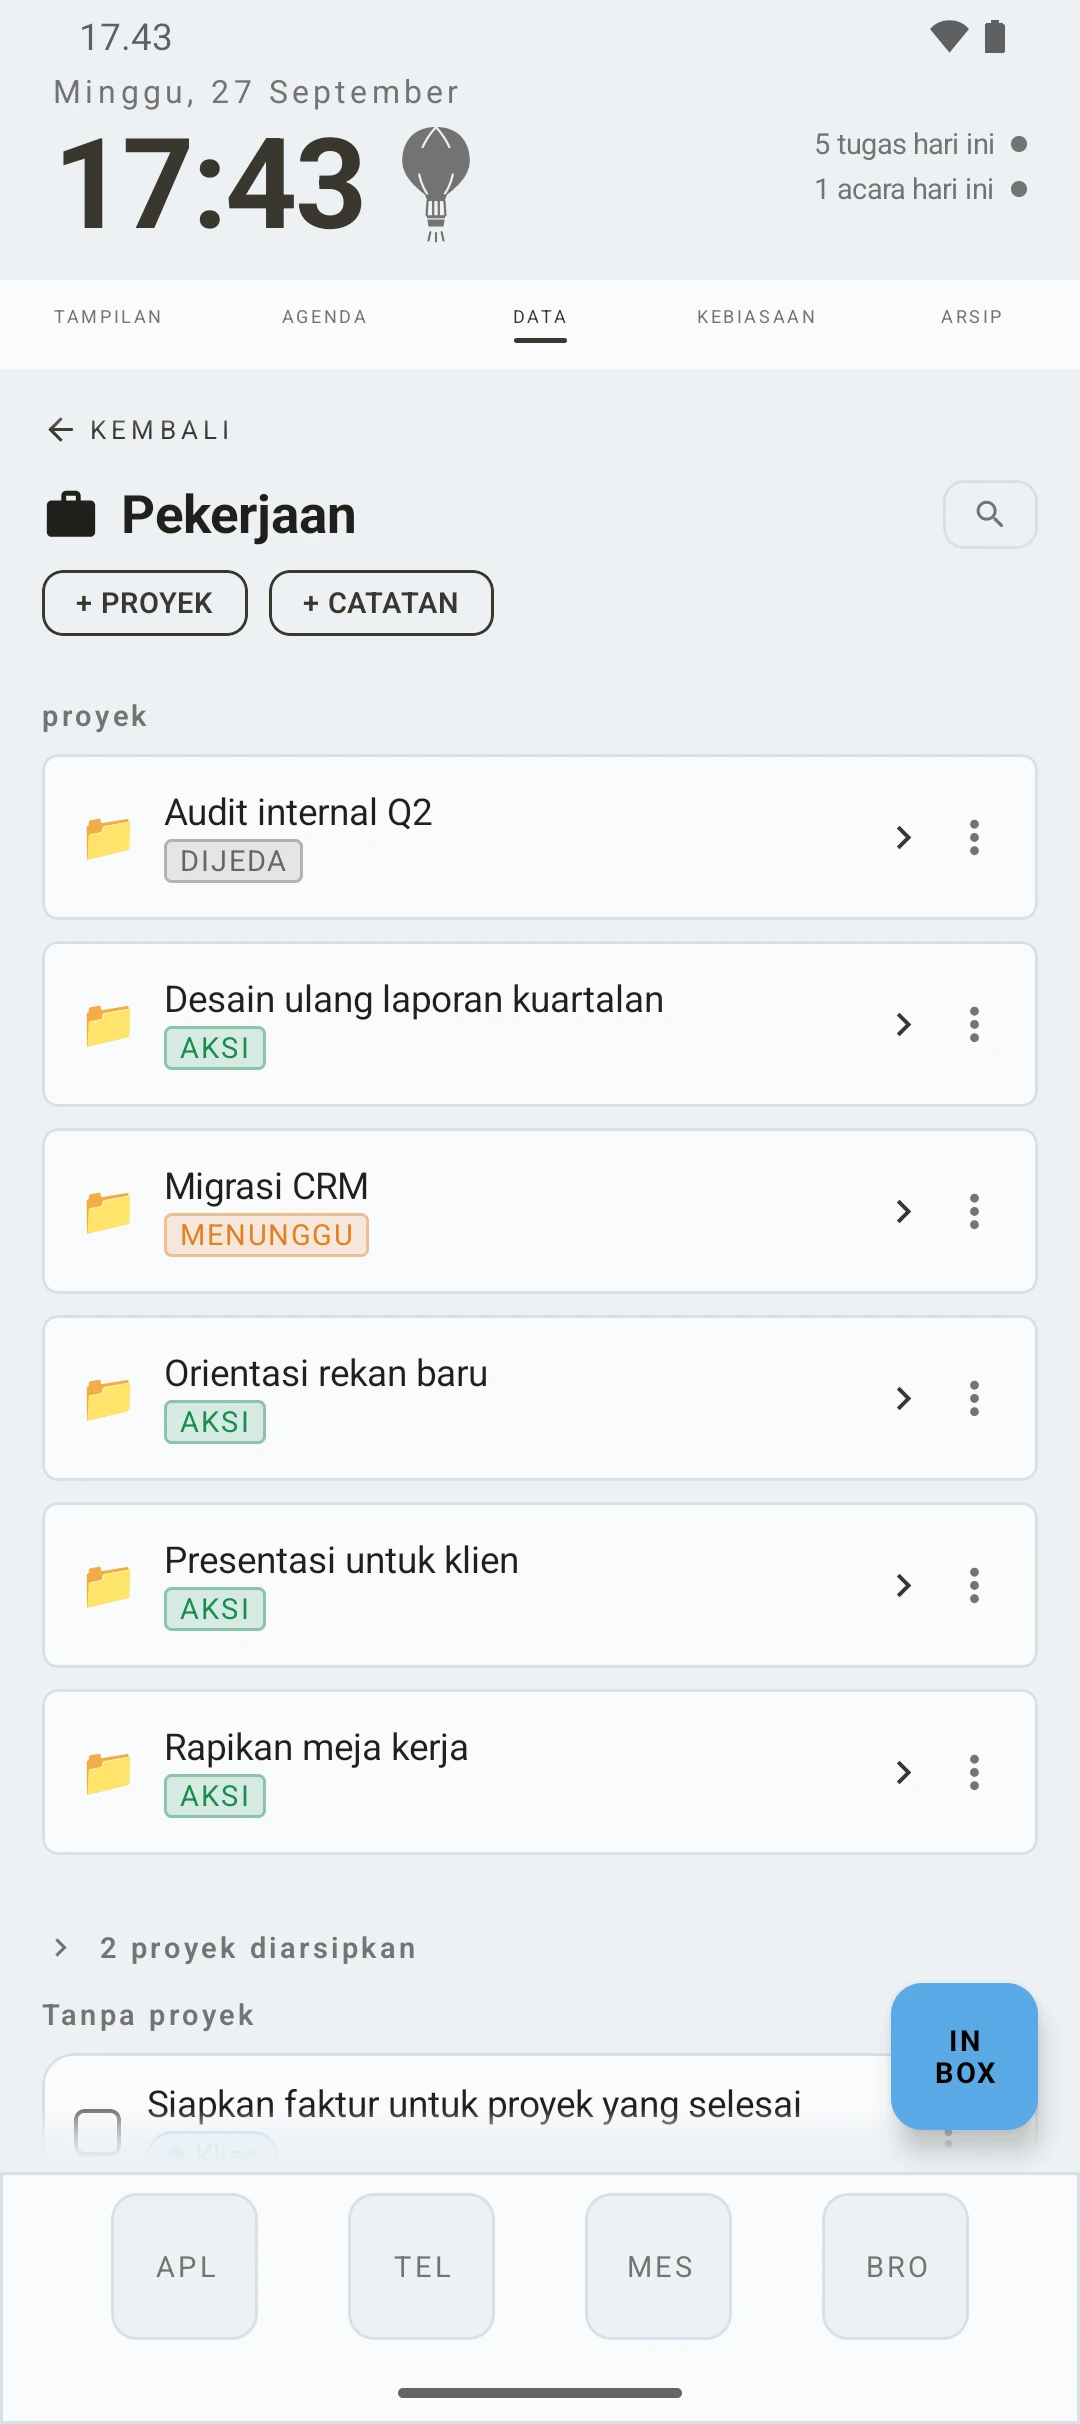Tap folder icon of Rapikan meja kerja
Image resolution: width=1080 pixels, height=2424 pixels.
(x=108, y=1773)
